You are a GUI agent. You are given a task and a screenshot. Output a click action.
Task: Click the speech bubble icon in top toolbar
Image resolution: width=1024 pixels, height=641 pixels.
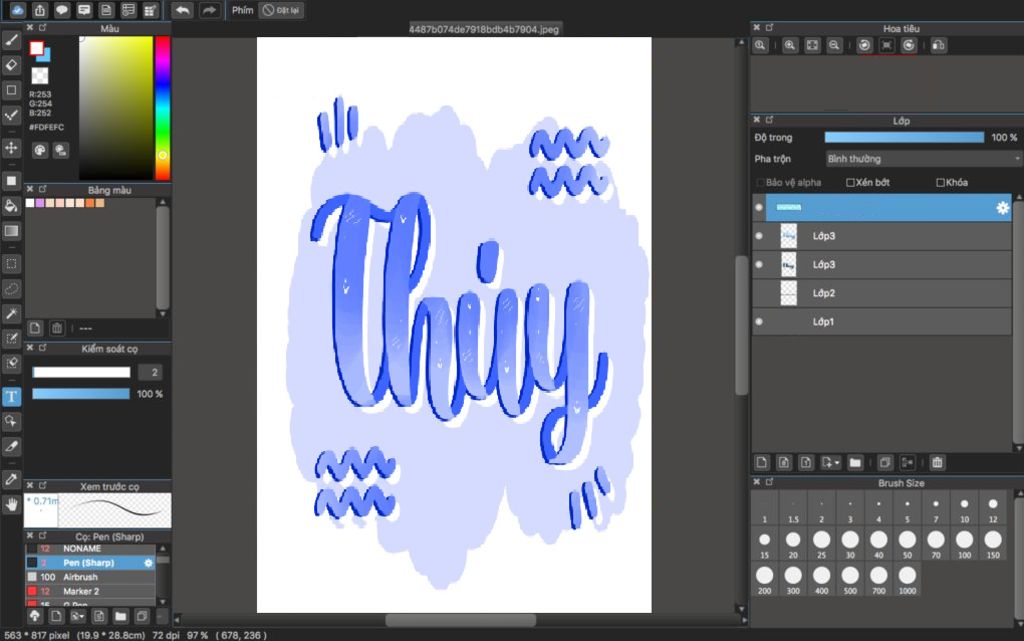pos(62,10)
